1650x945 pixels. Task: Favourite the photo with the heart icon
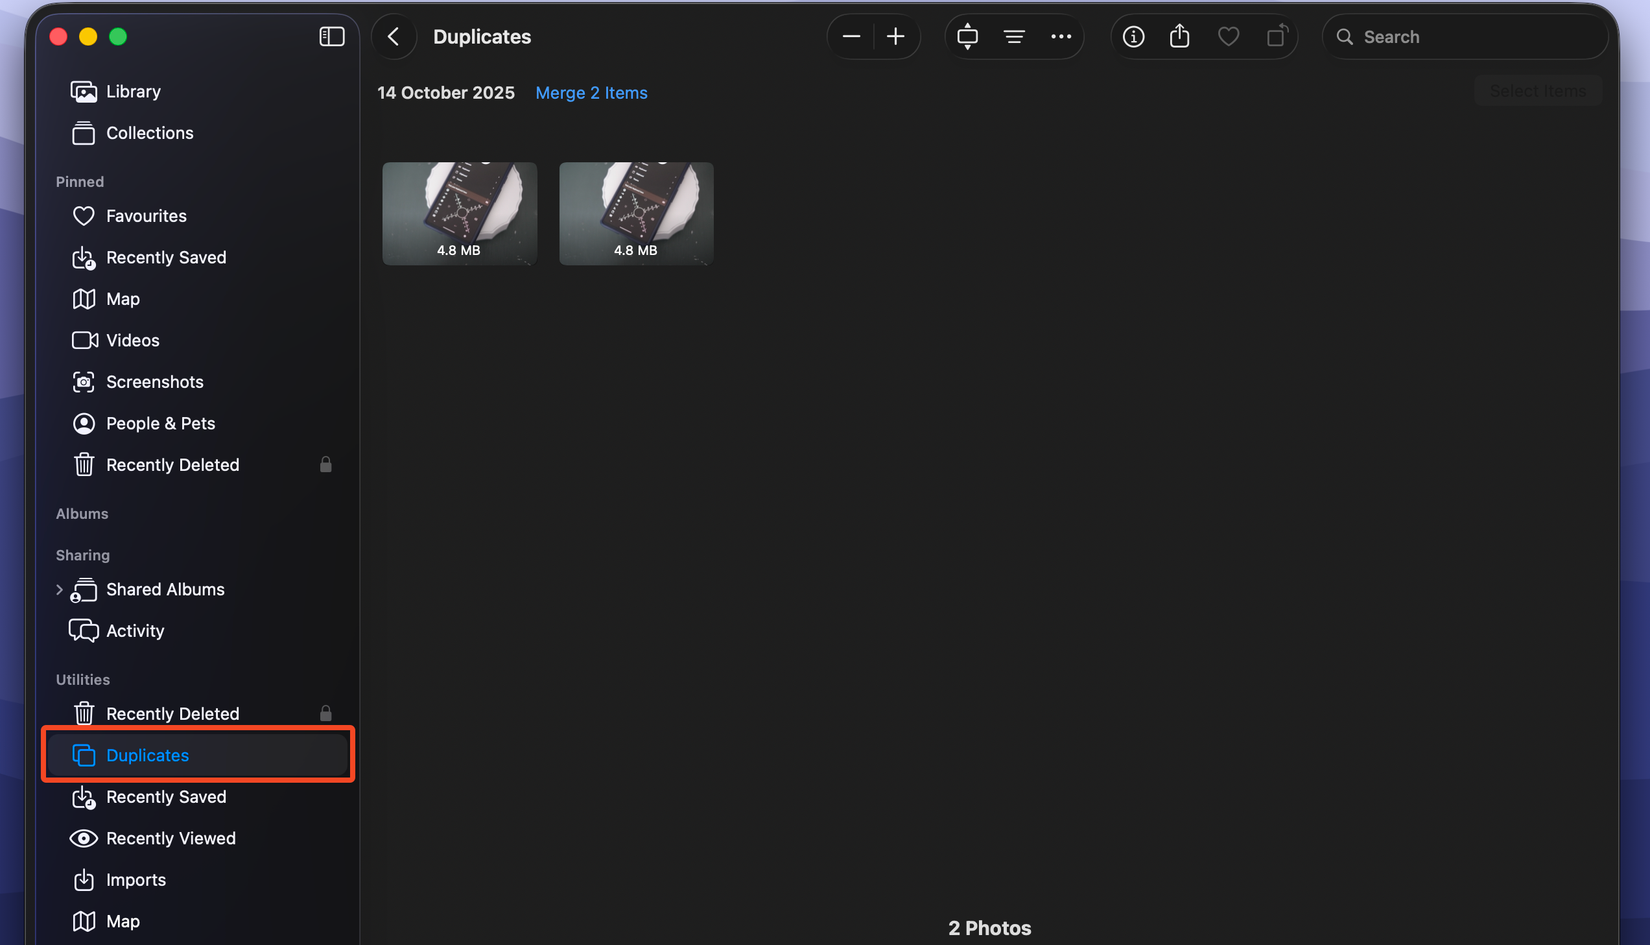(1228, 36)
